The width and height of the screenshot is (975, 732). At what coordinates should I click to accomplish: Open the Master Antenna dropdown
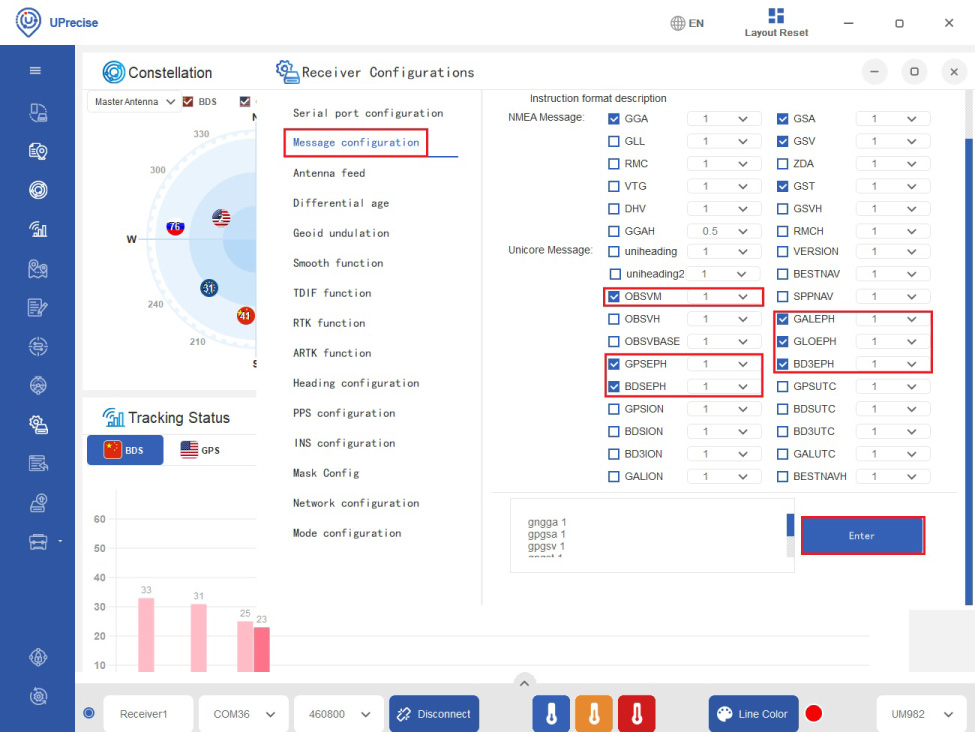(x=134, y=102)
